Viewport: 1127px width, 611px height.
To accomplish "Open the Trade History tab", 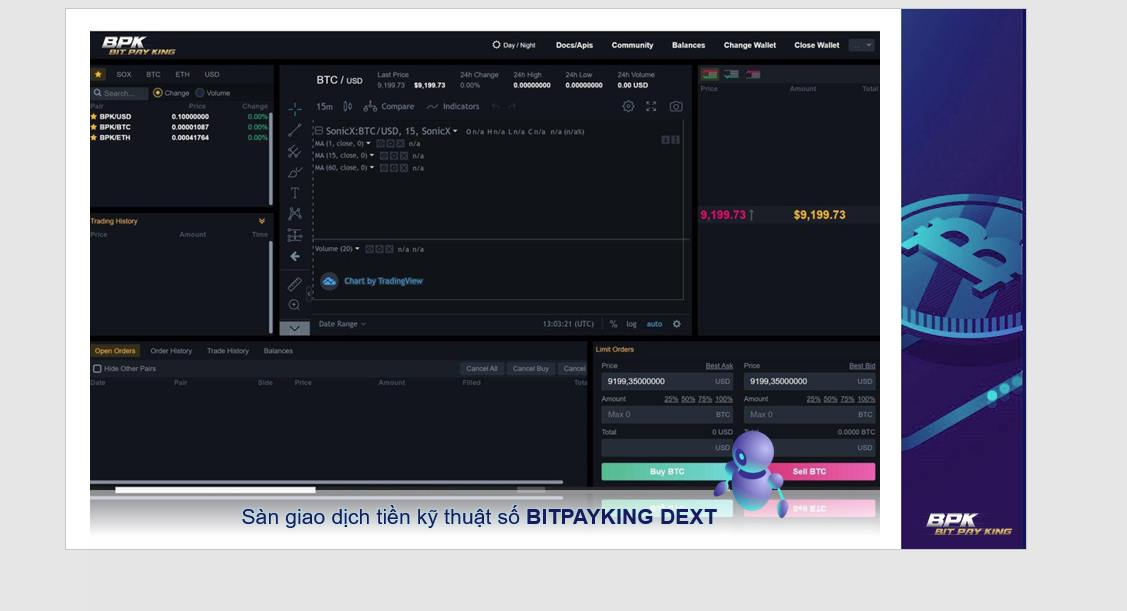I will click(x=228, y=351).
